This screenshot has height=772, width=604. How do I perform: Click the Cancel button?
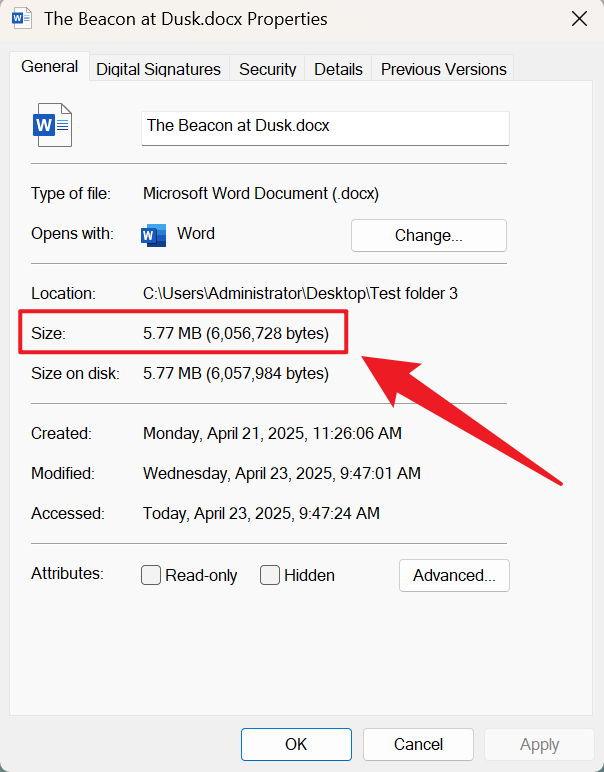[x=418, y=744]
